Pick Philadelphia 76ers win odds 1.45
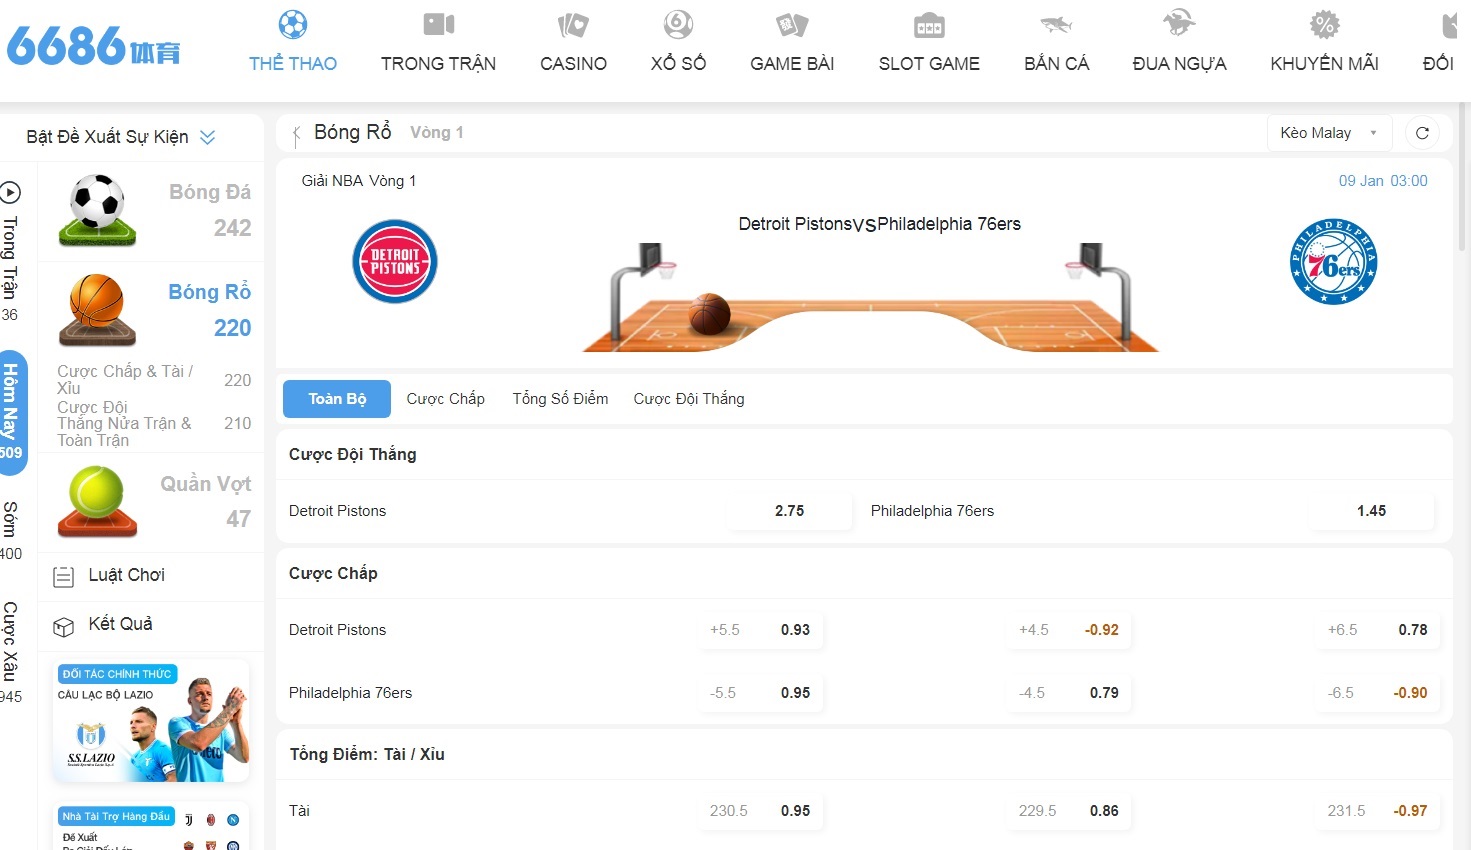The height and width of the screenshot is (850, 1471). click(x=1371, y=511)
